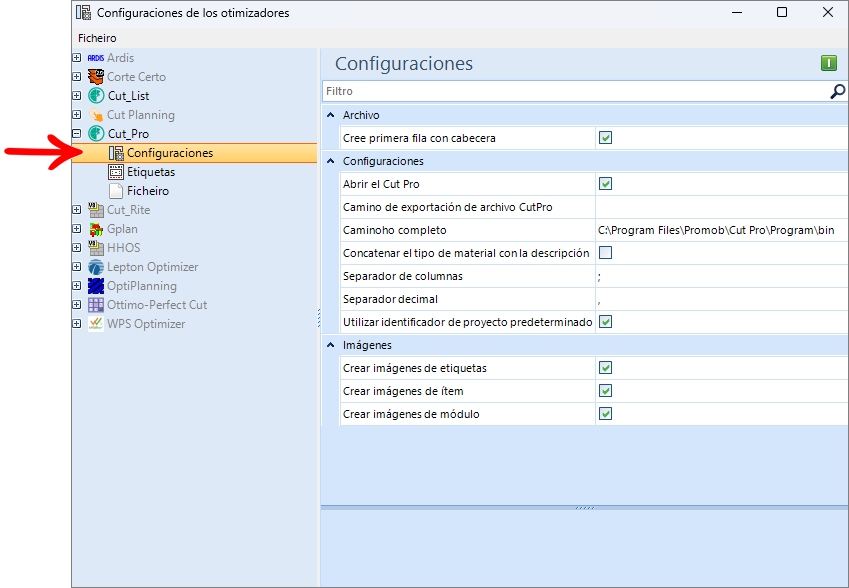Click the green info icon beside Configuraciones title
849x588 pixels.
tap(829, 63)
